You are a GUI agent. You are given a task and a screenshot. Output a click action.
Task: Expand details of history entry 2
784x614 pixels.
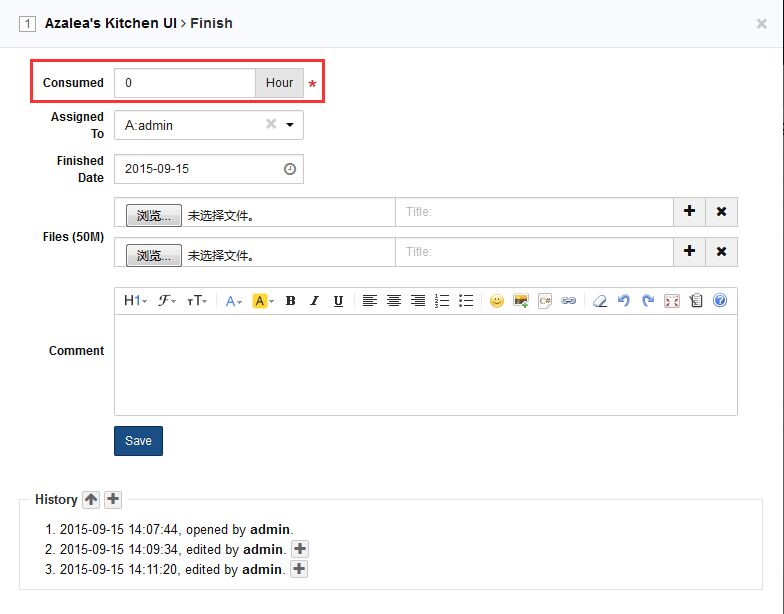point(299,549)
